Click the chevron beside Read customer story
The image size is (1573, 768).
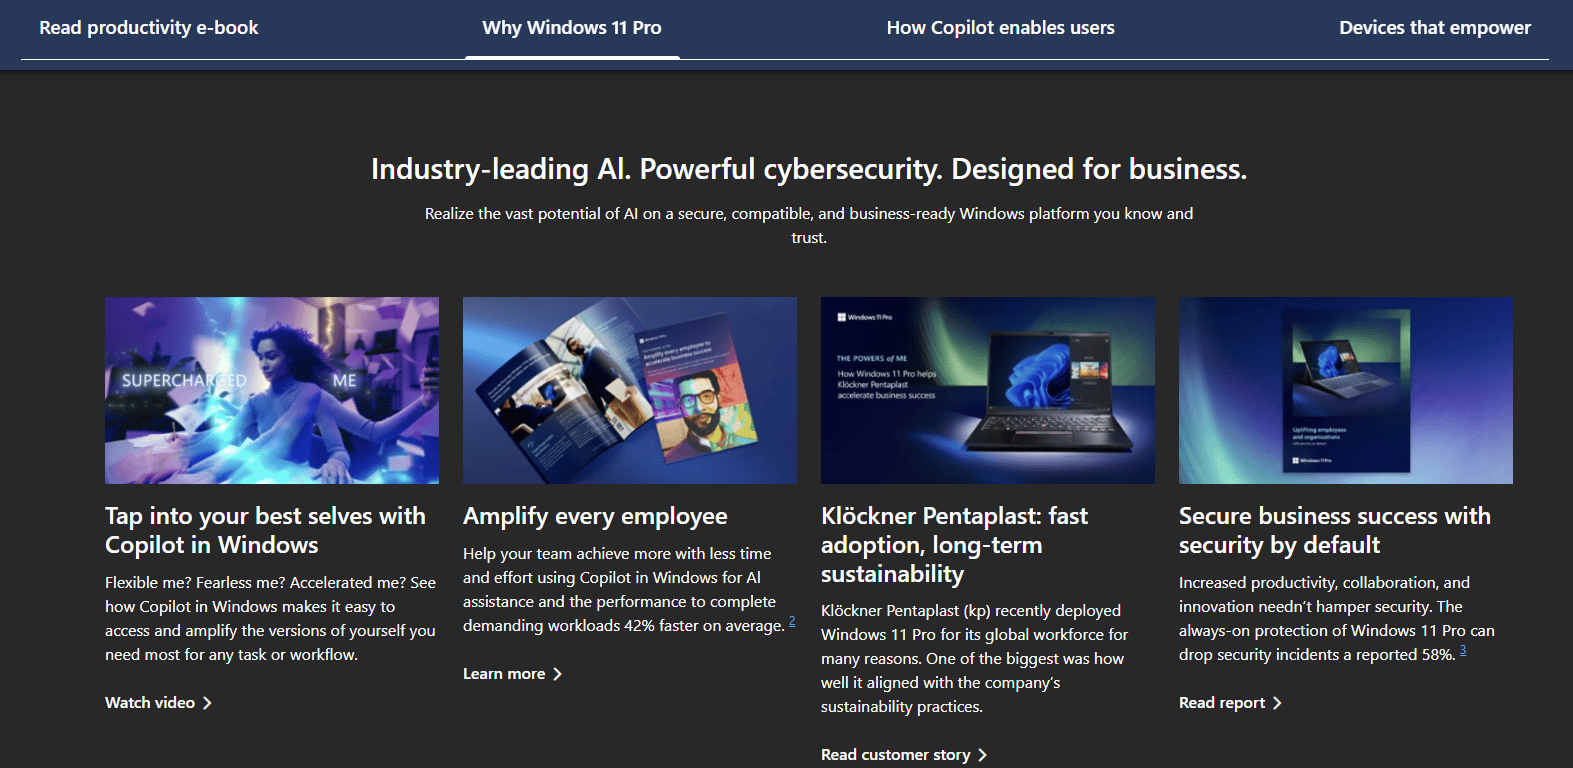982,755
